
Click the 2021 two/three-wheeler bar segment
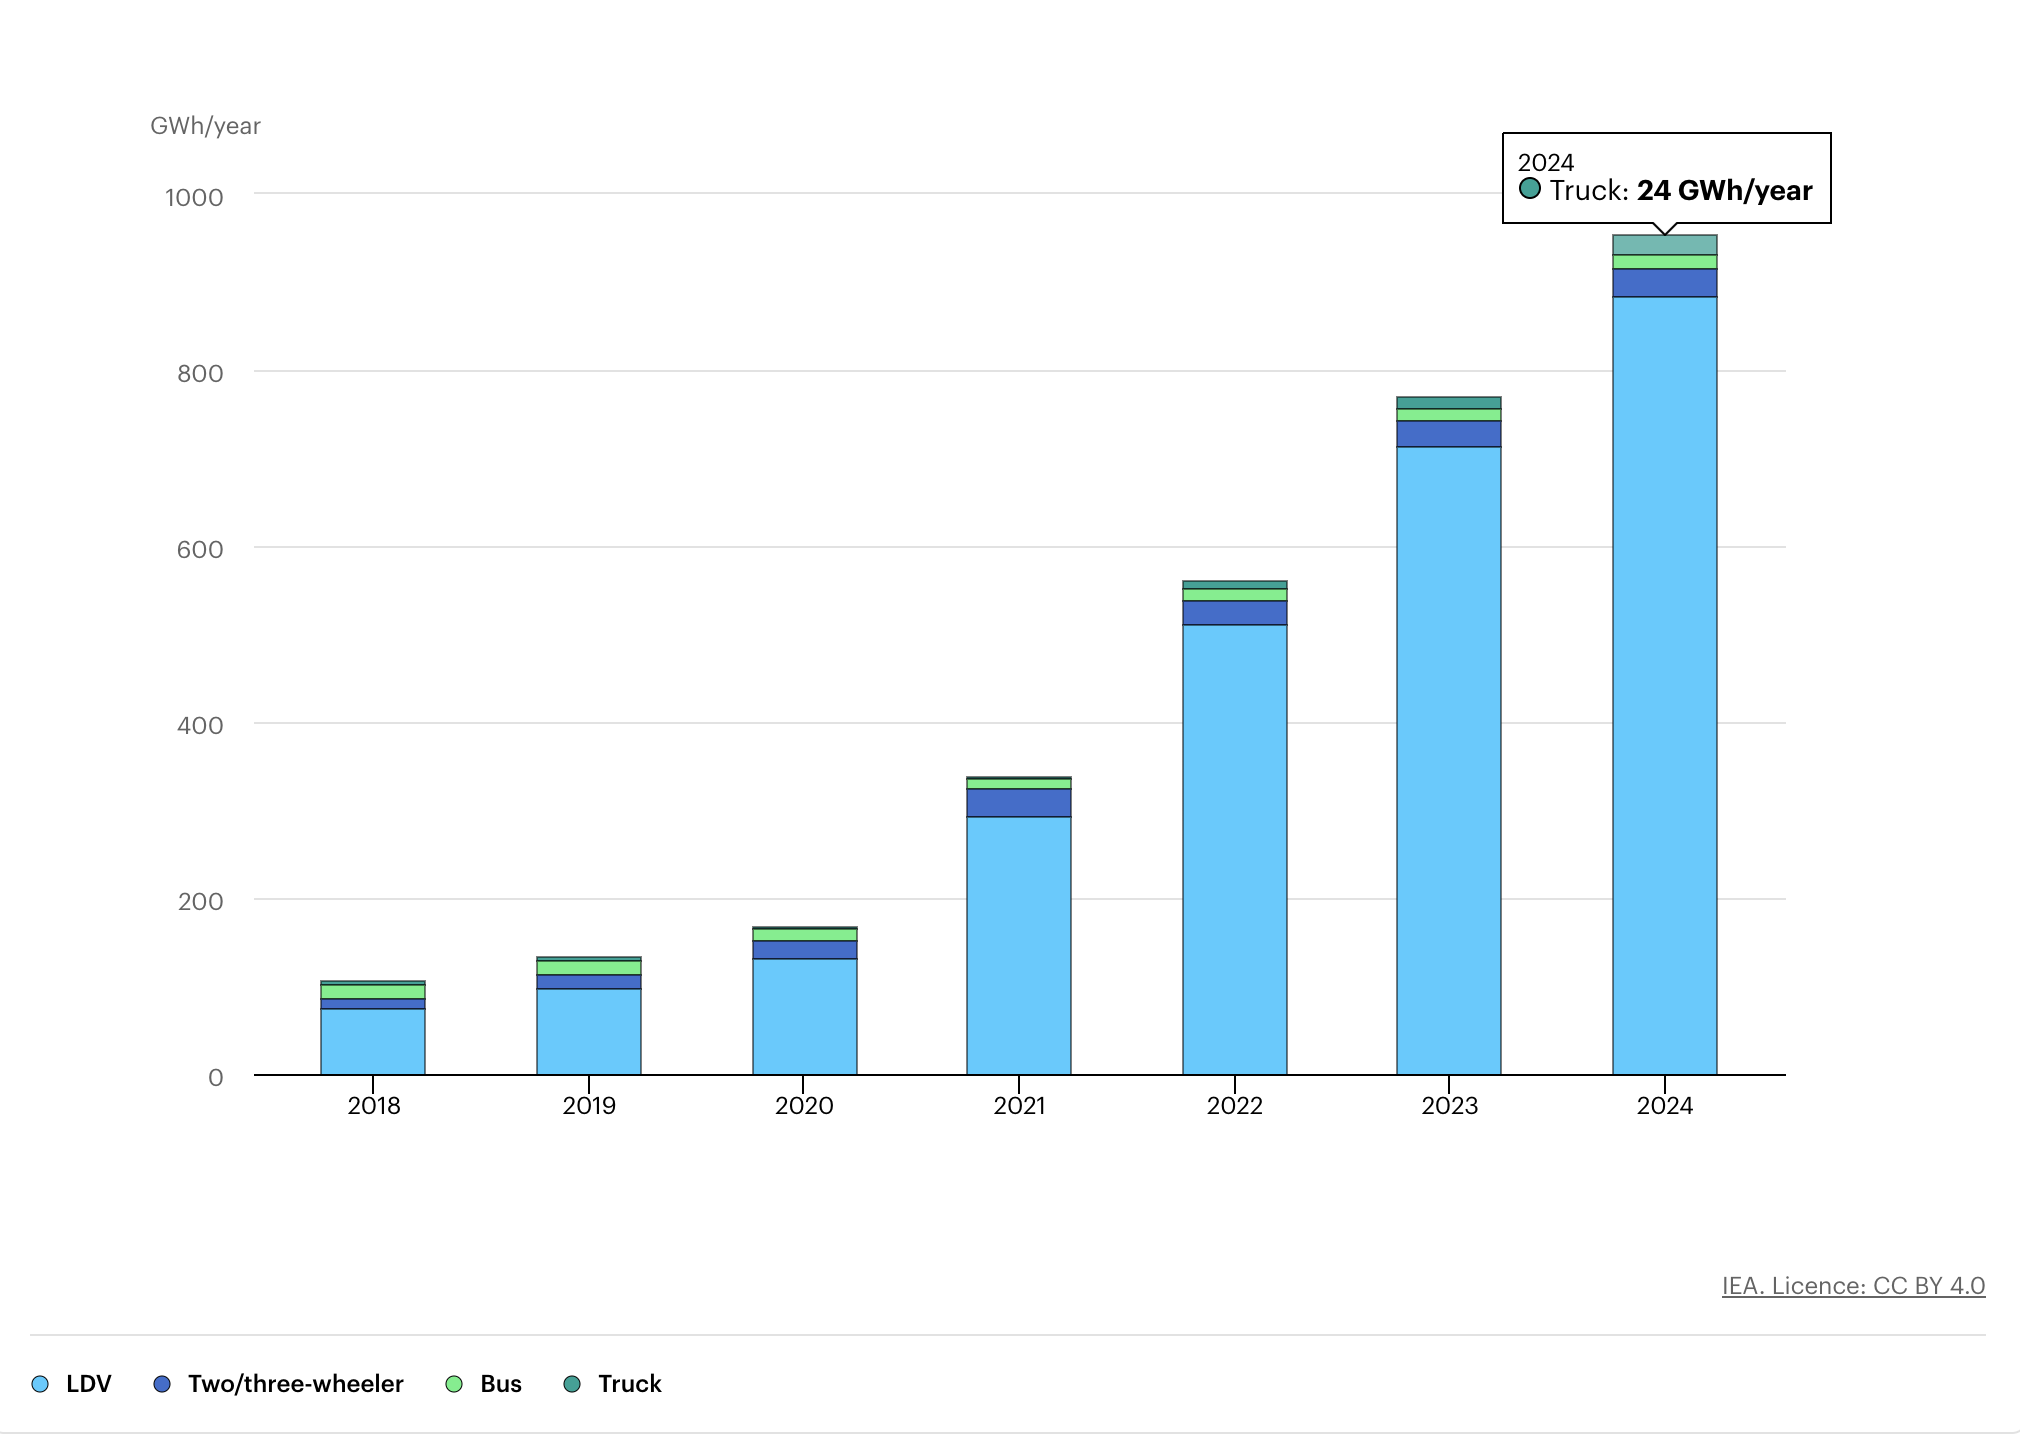(x=1018, y=803)
